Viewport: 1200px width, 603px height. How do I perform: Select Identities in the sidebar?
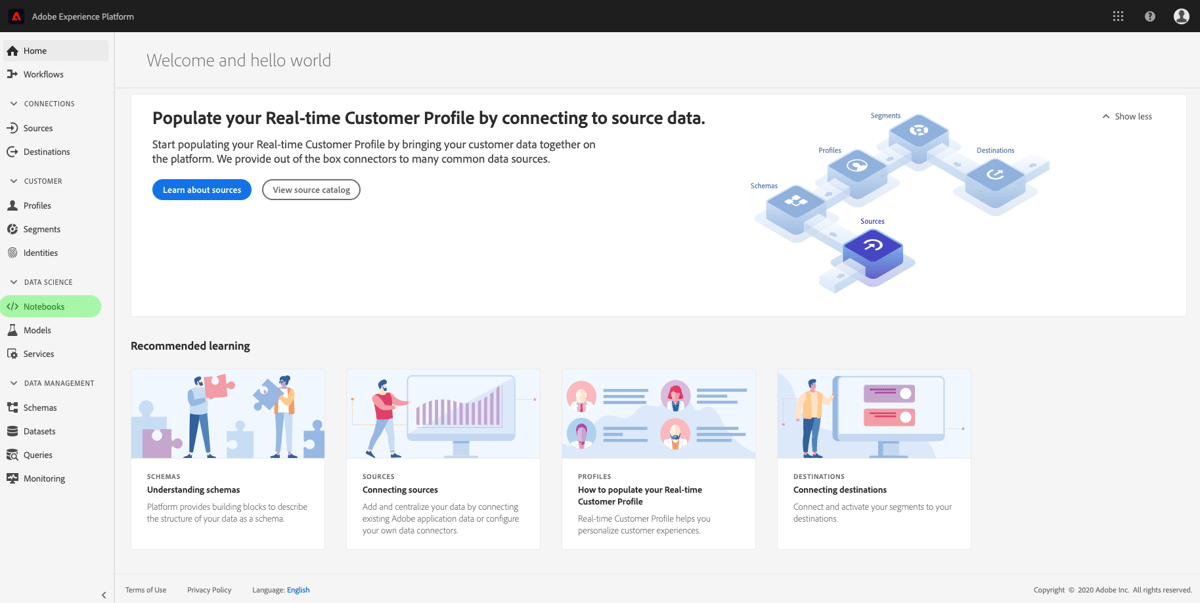[39, 252]
